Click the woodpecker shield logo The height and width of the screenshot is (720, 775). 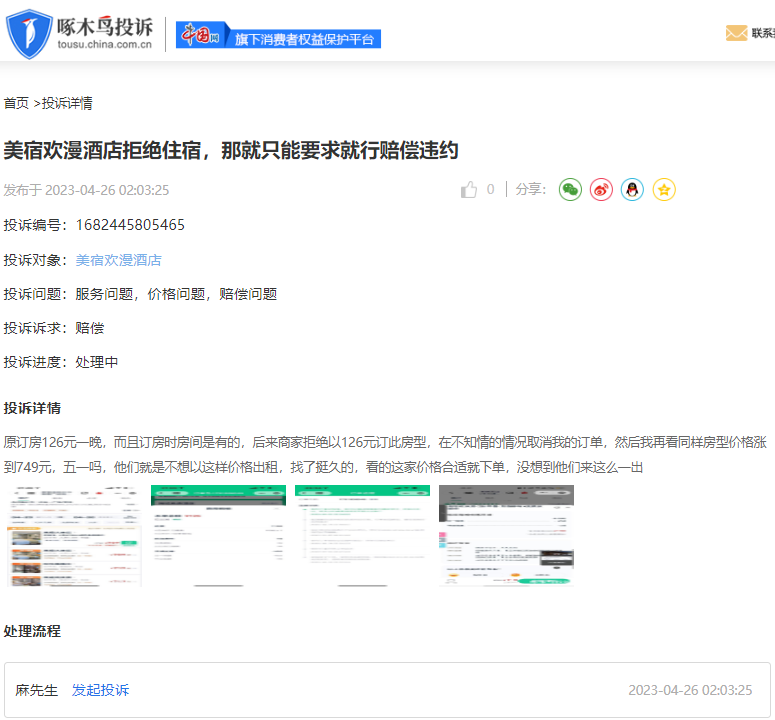(x=29, y=34)
